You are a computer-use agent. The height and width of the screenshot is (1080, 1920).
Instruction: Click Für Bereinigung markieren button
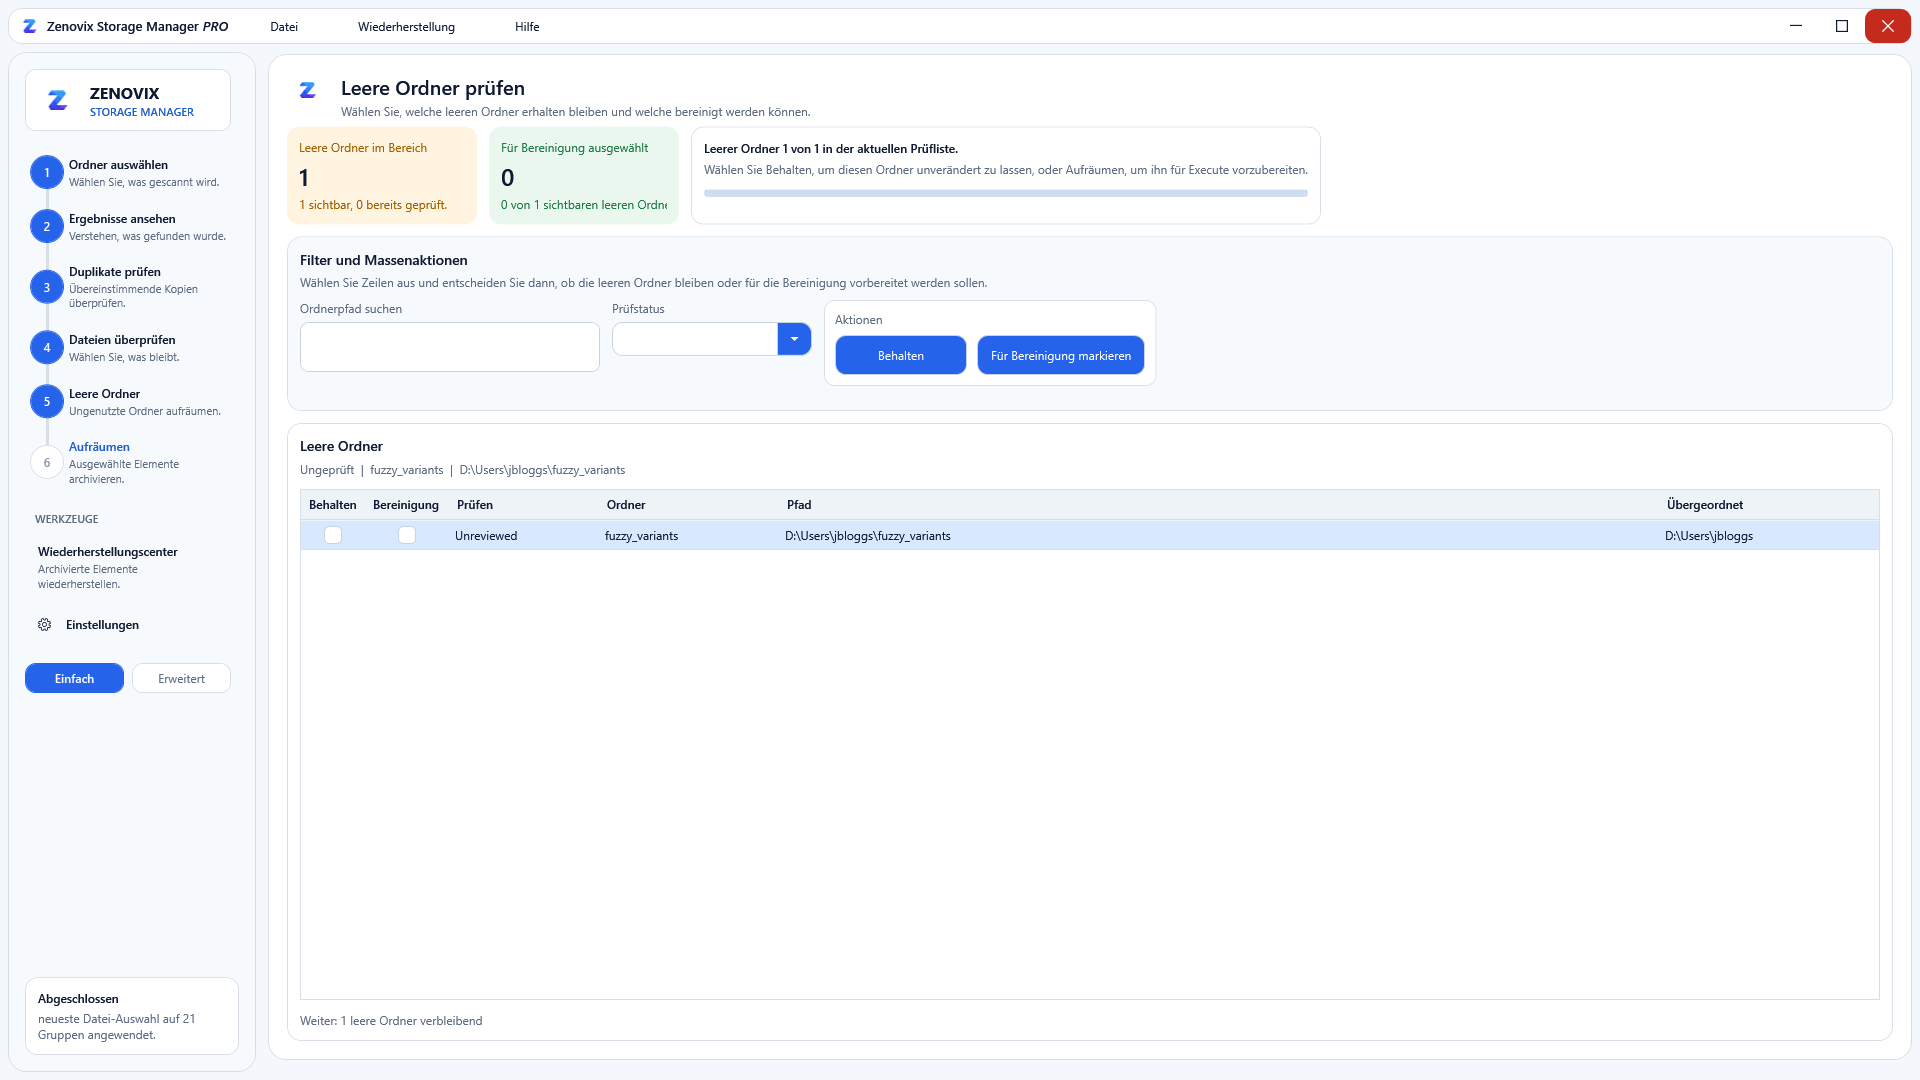1061,356
